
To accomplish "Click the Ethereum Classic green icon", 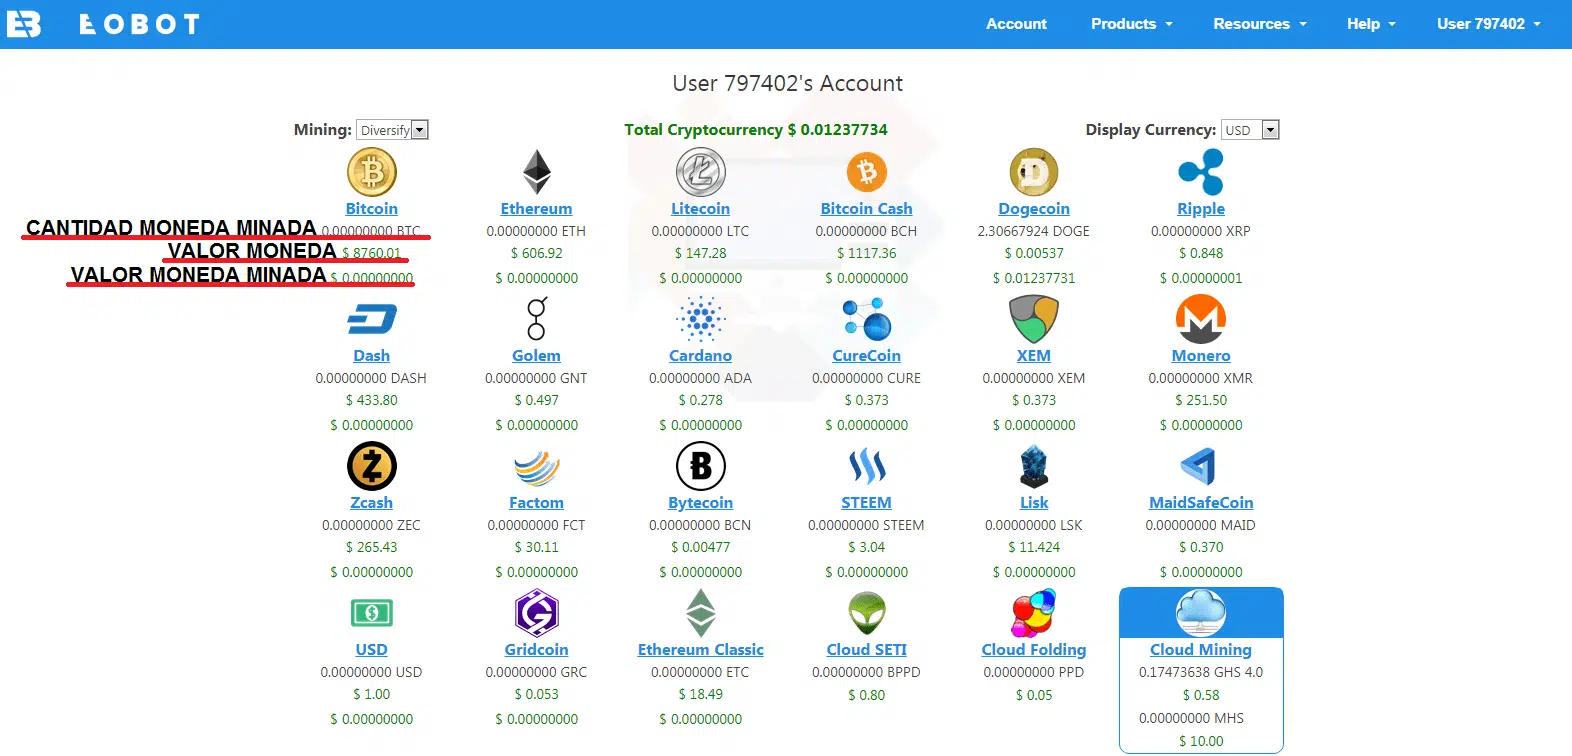I will point(700,613).
